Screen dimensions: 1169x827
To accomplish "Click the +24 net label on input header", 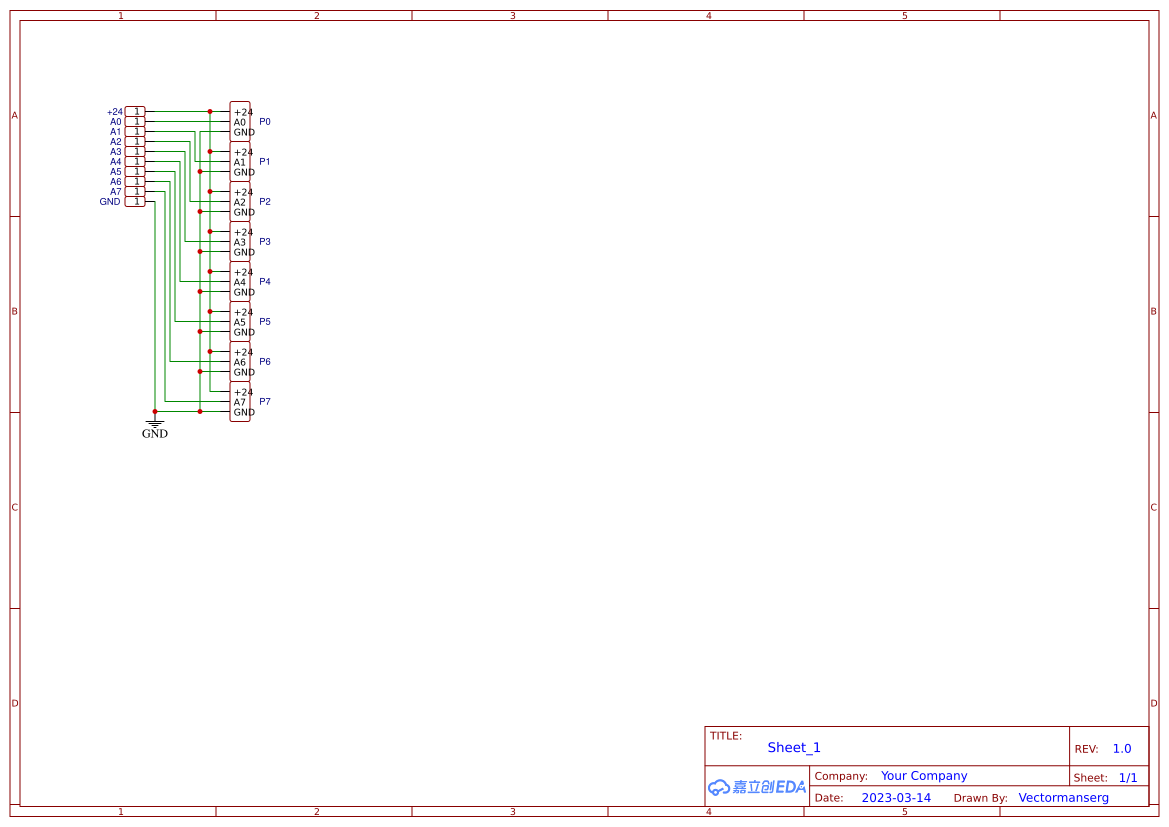I will (x=113, y=111).
